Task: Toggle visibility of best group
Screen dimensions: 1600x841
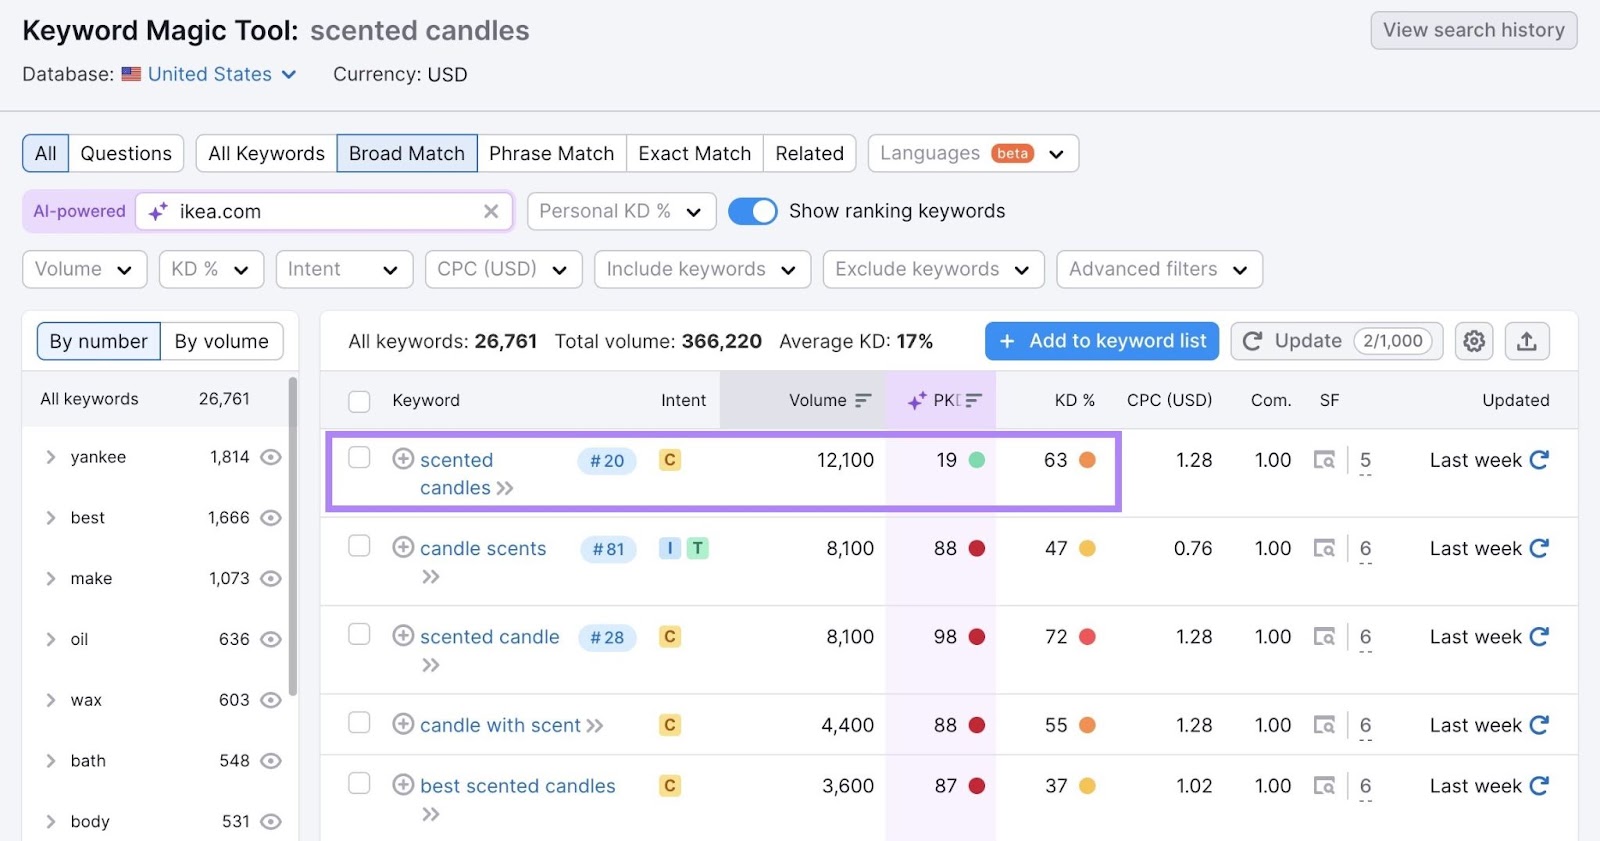Action: tap(271, 518)
